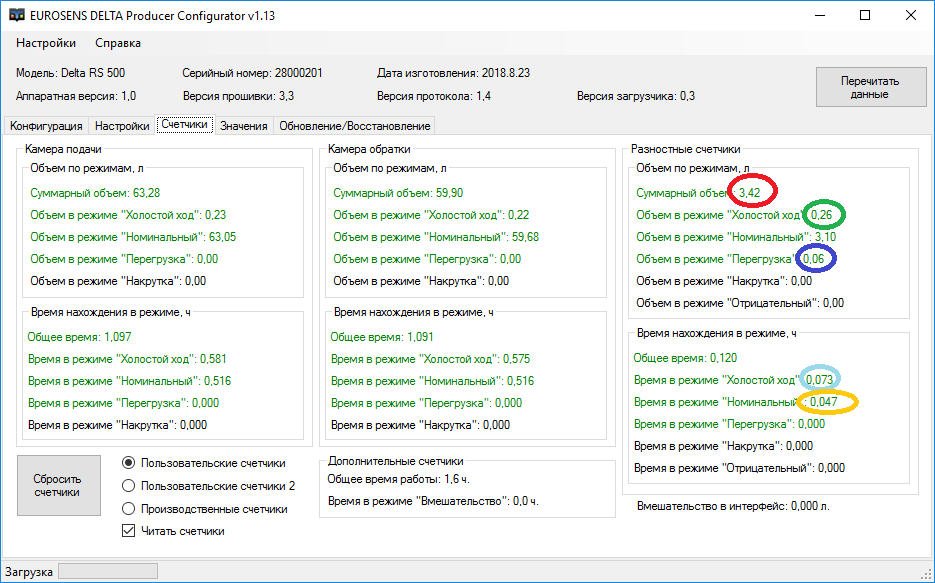Select the Производственные счетчики radio button
The height and width of the screenshot is (583, 935).
[128, 509]
